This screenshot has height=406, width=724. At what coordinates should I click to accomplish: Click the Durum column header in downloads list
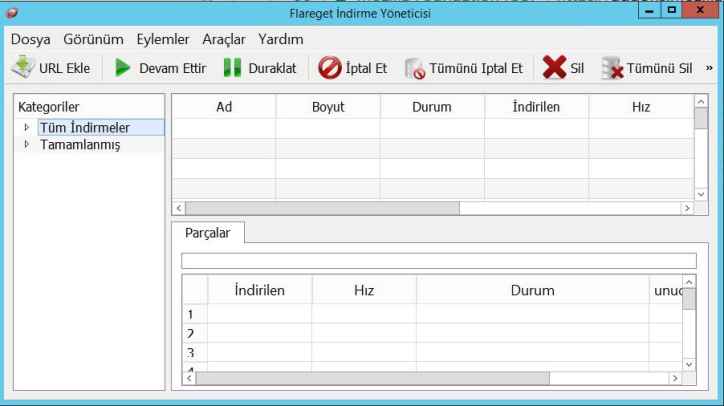click(x=431, y=106)
